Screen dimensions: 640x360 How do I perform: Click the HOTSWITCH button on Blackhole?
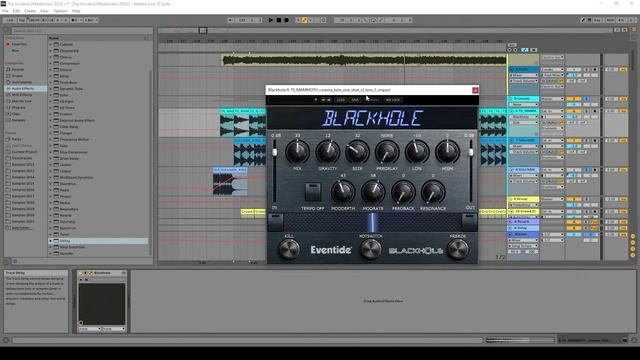(x=371, y=249)
